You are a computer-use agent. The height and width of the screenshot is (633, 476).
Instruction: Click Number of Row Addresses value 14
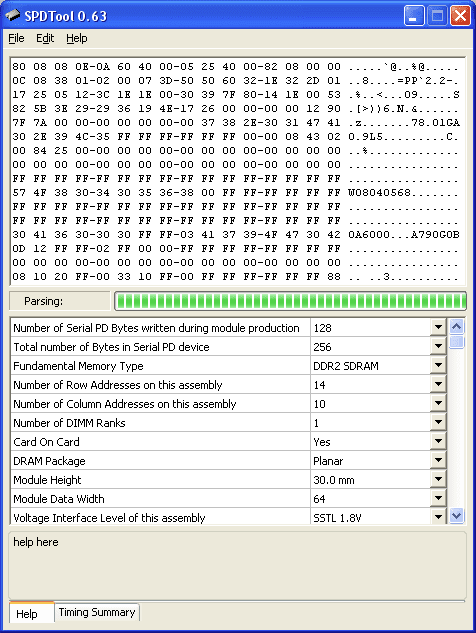[x=319, y=385]
